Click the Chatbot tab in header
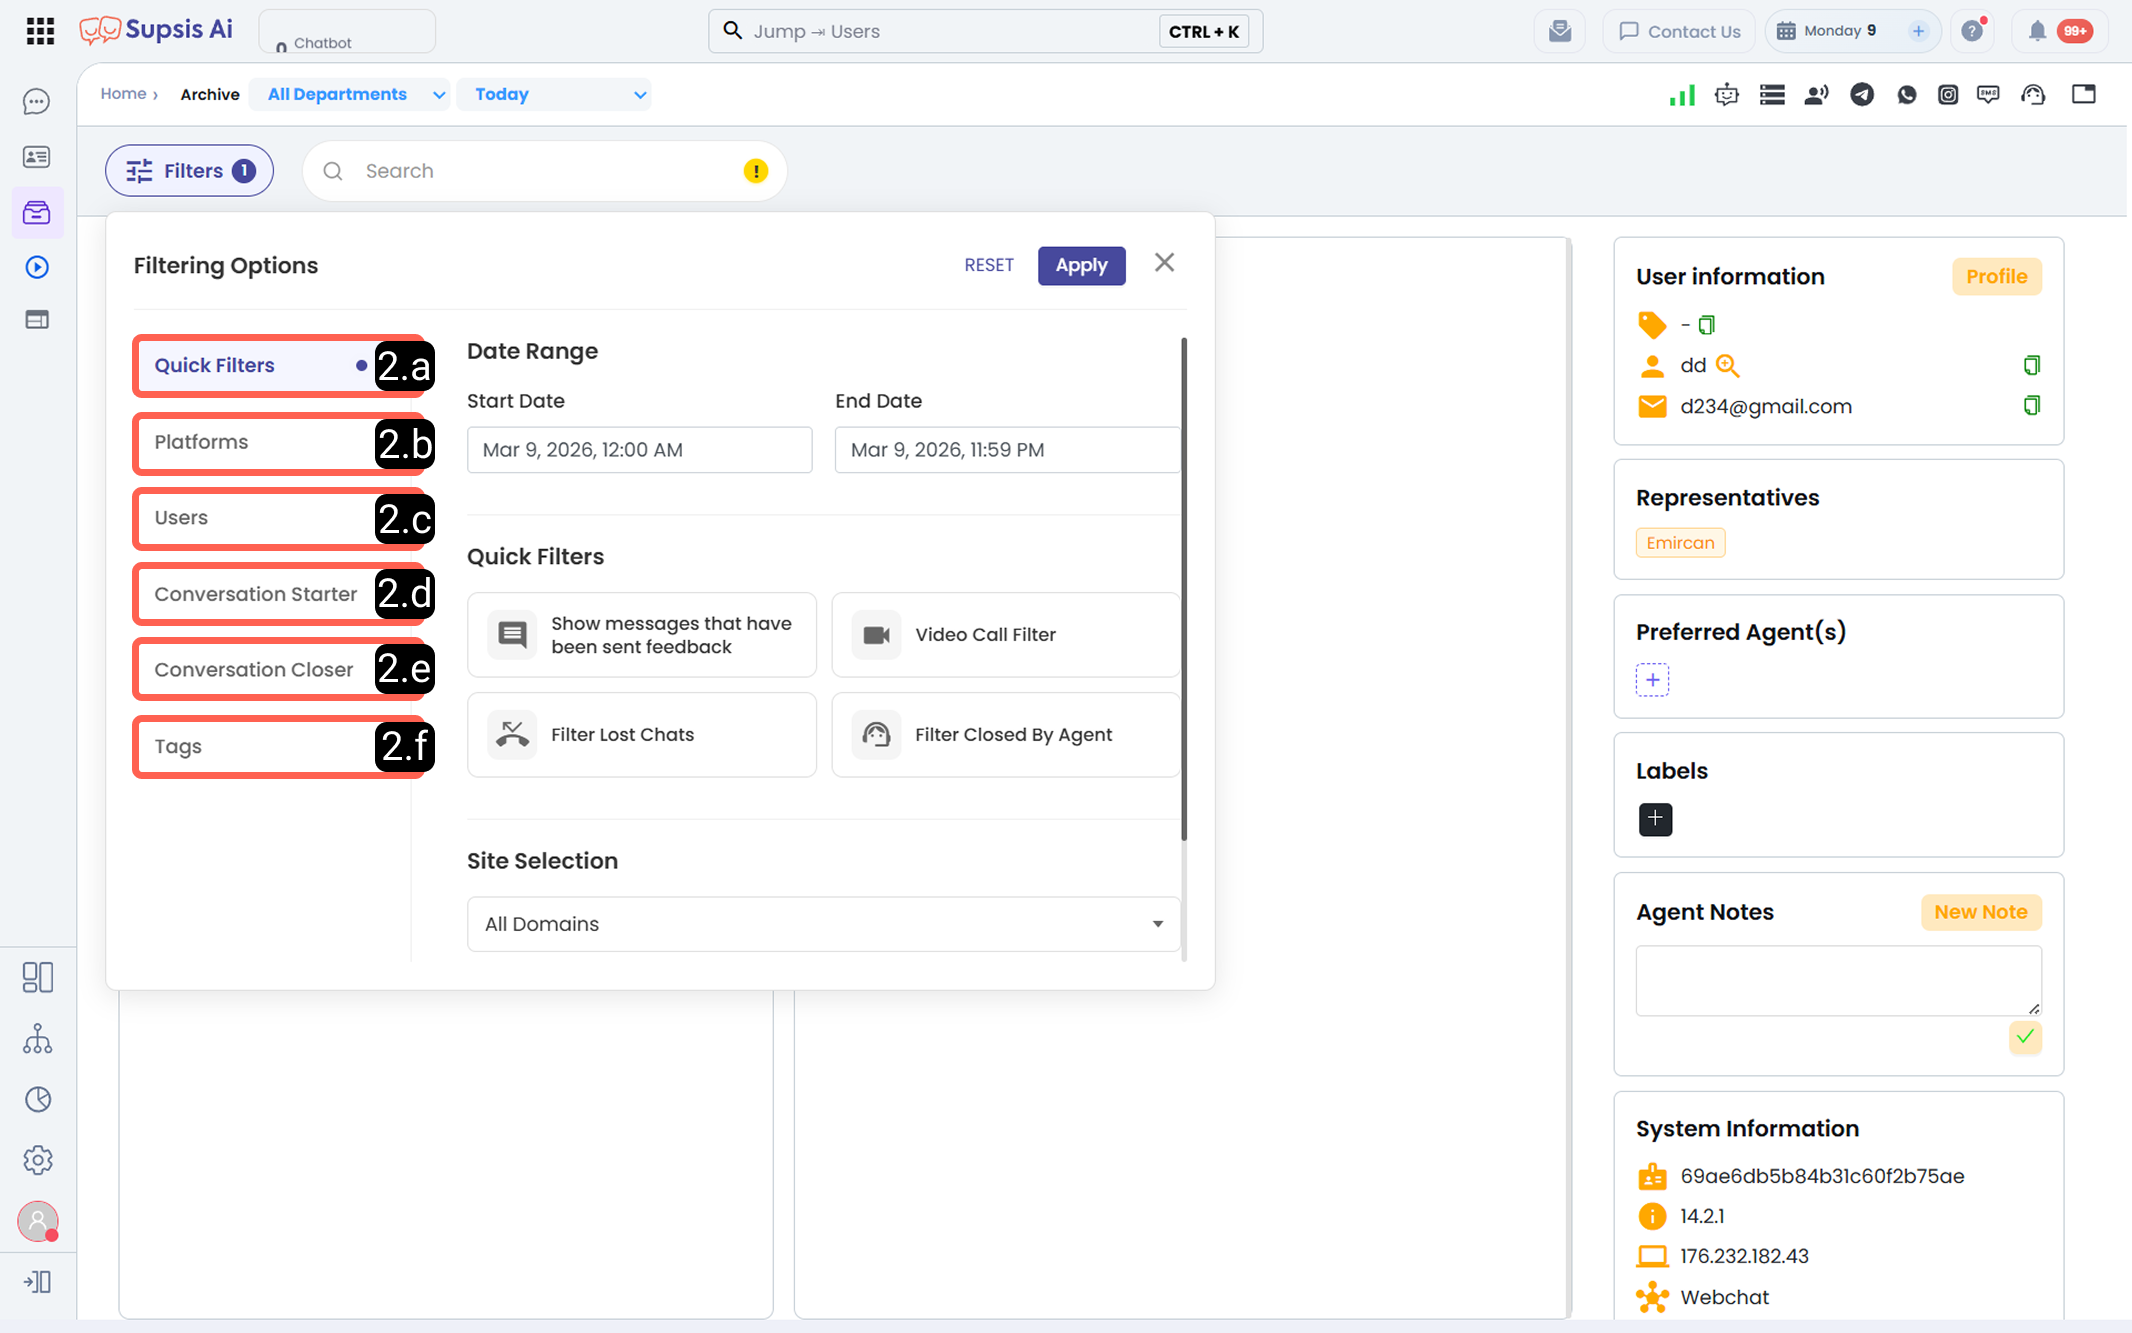 [347, 32]
